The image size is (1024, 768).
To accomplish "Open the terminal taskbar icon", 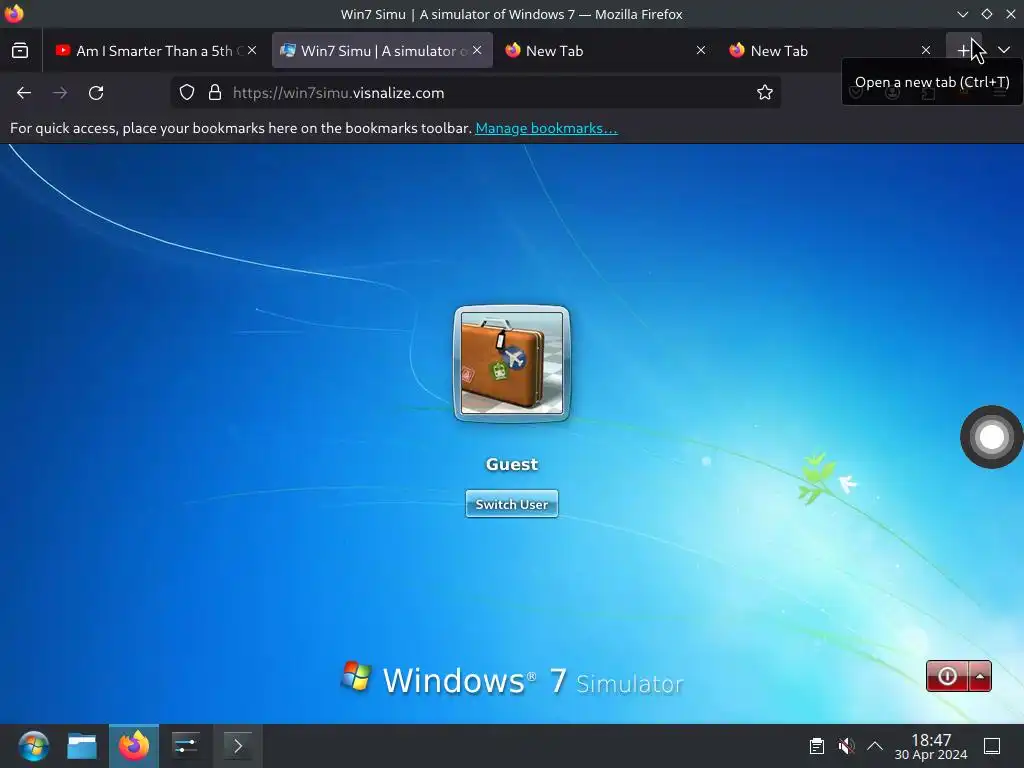I will pyautogui.click(x=238, y=746).
